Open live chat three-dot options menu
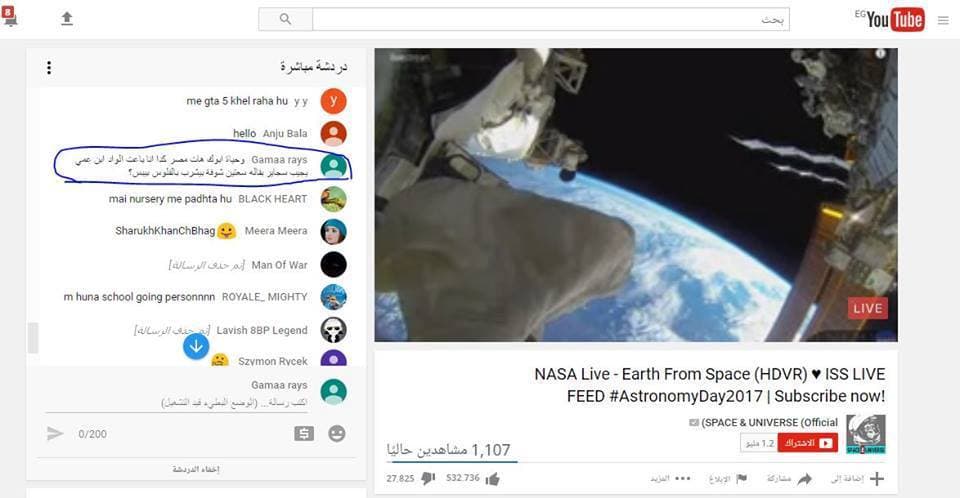The height and width of the screenshot is (498, 960). 49,67
